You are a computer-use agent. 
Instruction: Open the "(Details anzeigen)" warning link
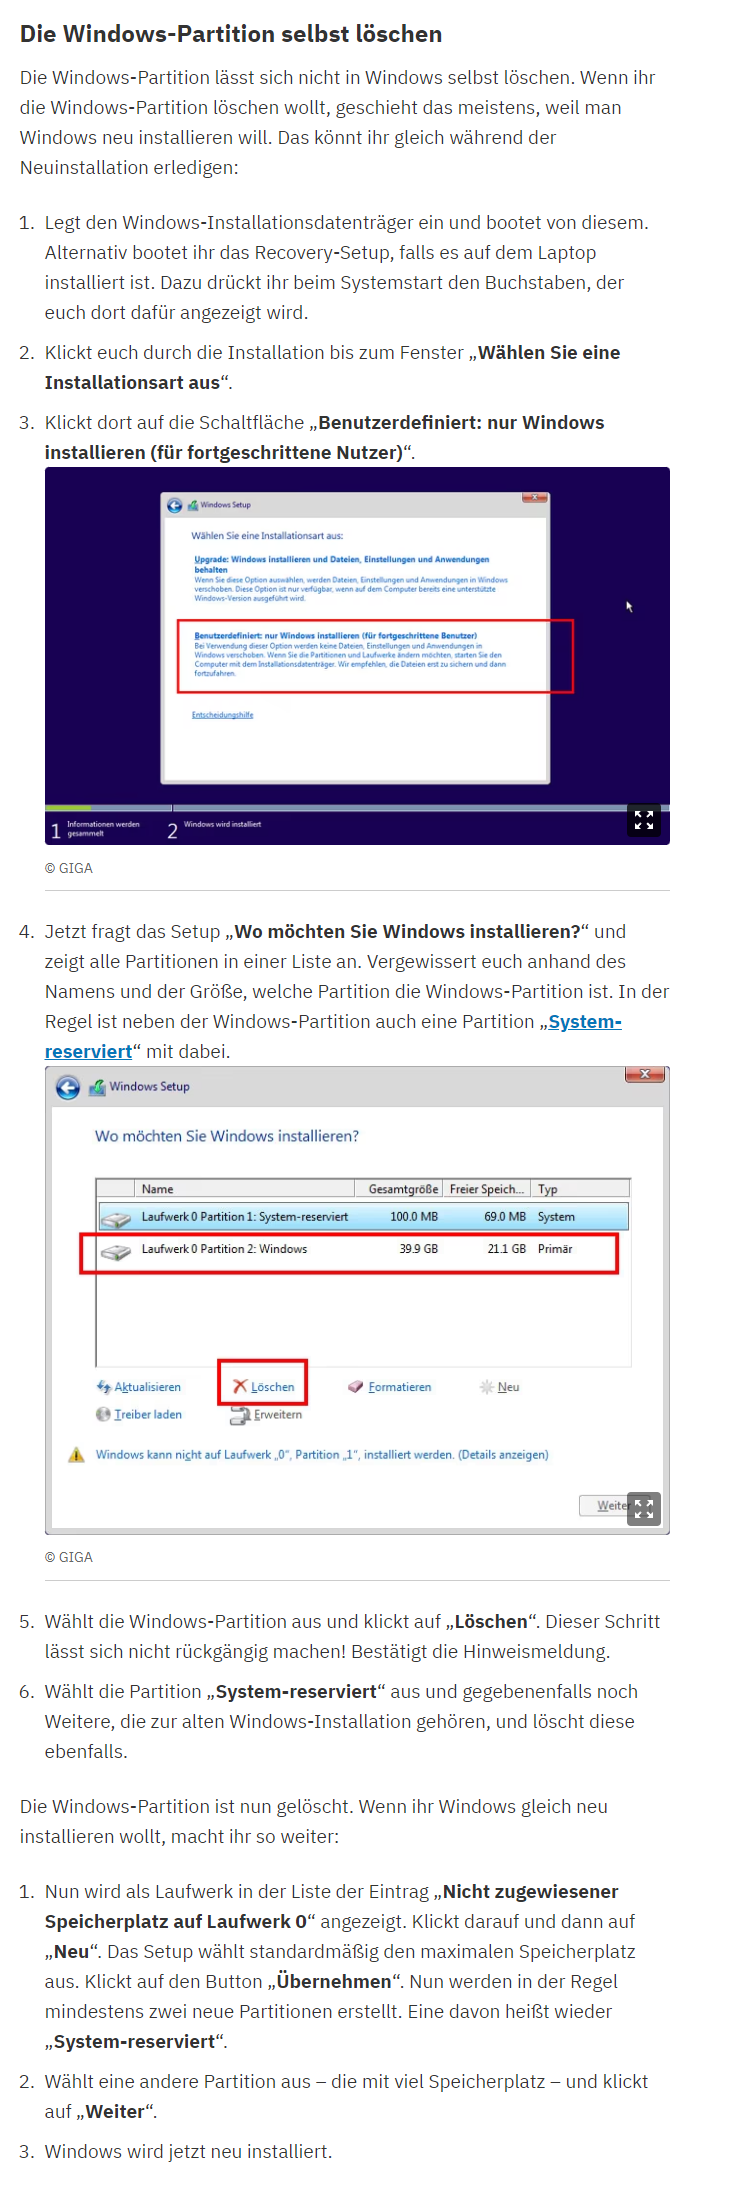[503, 1455]
